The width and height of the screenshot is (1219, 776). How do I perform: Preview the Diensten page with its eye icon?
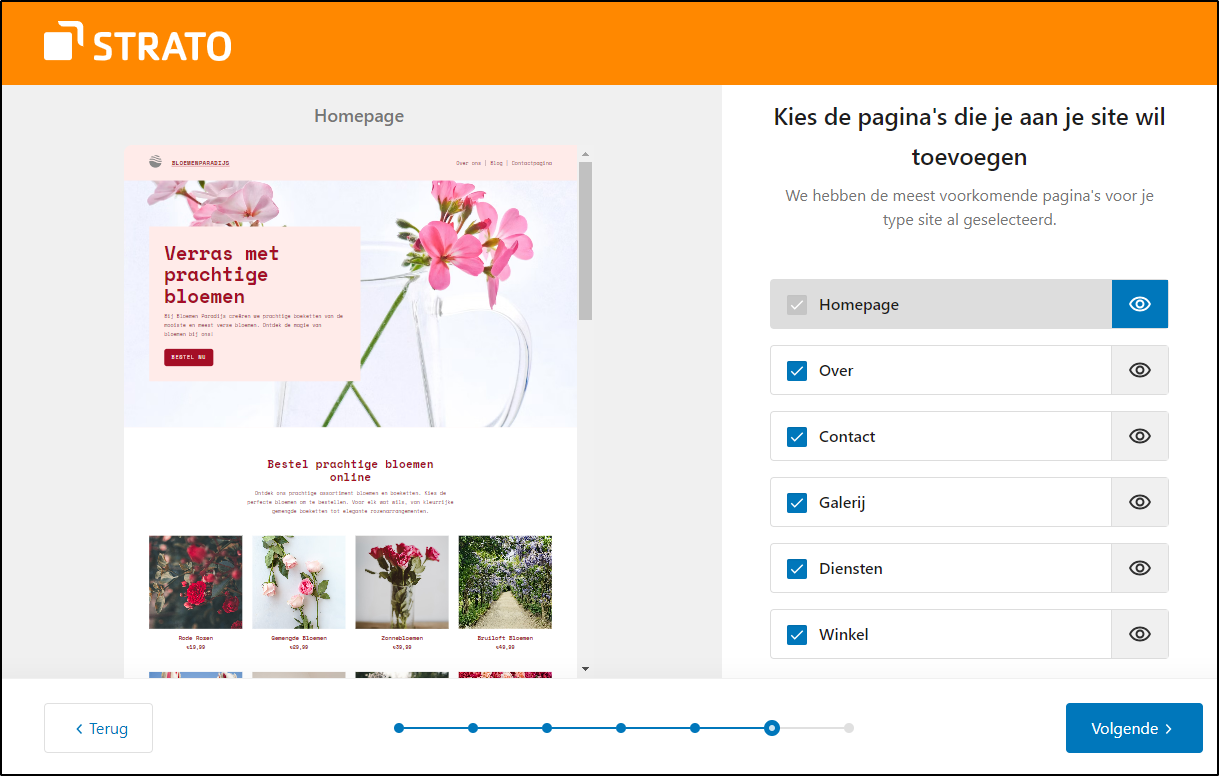coord(1139,568)
